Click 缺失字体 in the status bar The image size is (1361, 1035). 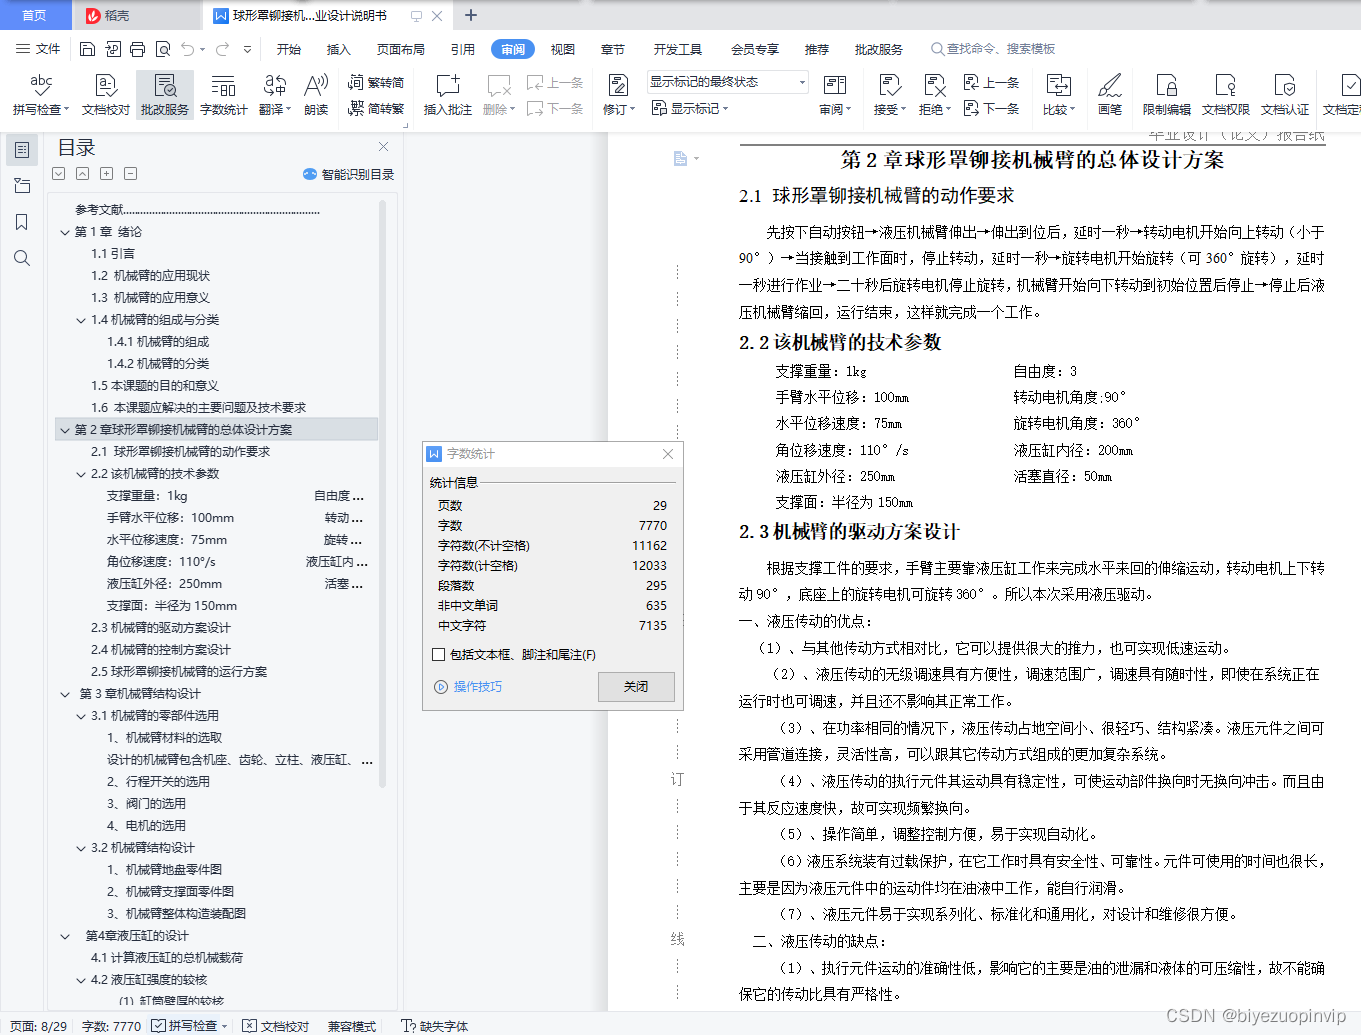click(x=435, y=1026)
